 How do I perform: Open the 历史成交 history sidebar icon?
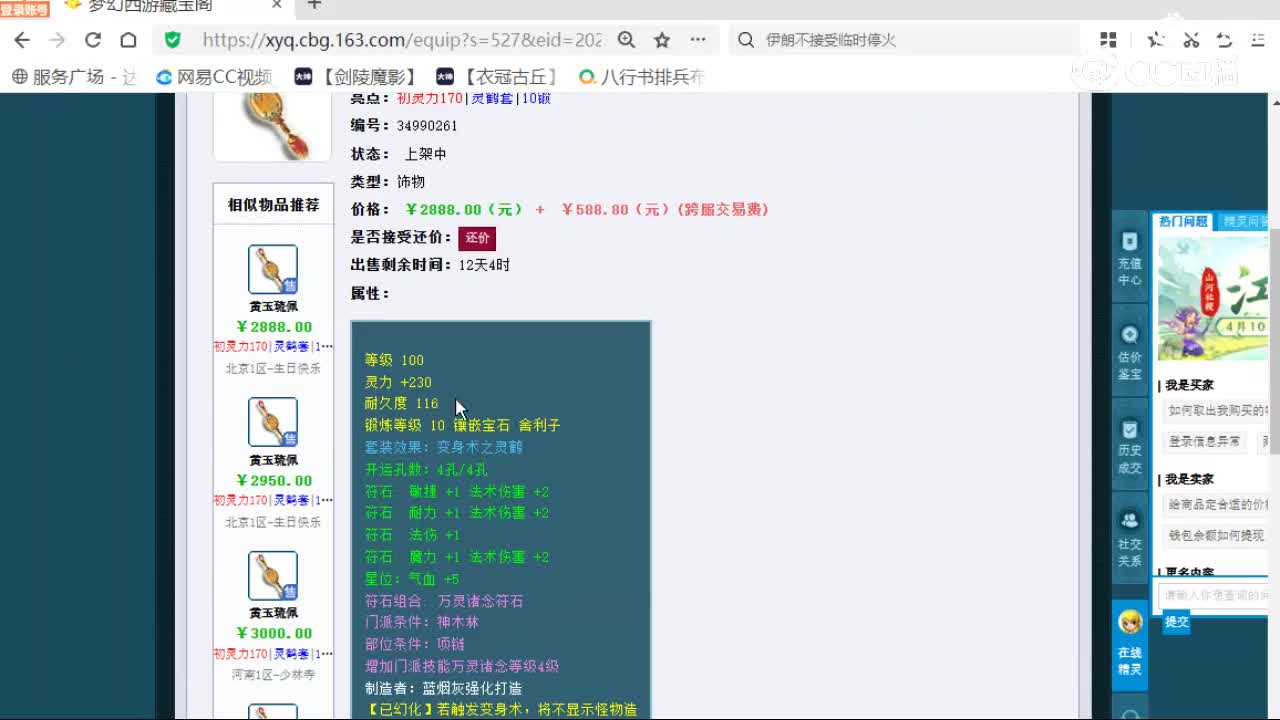1130,446
